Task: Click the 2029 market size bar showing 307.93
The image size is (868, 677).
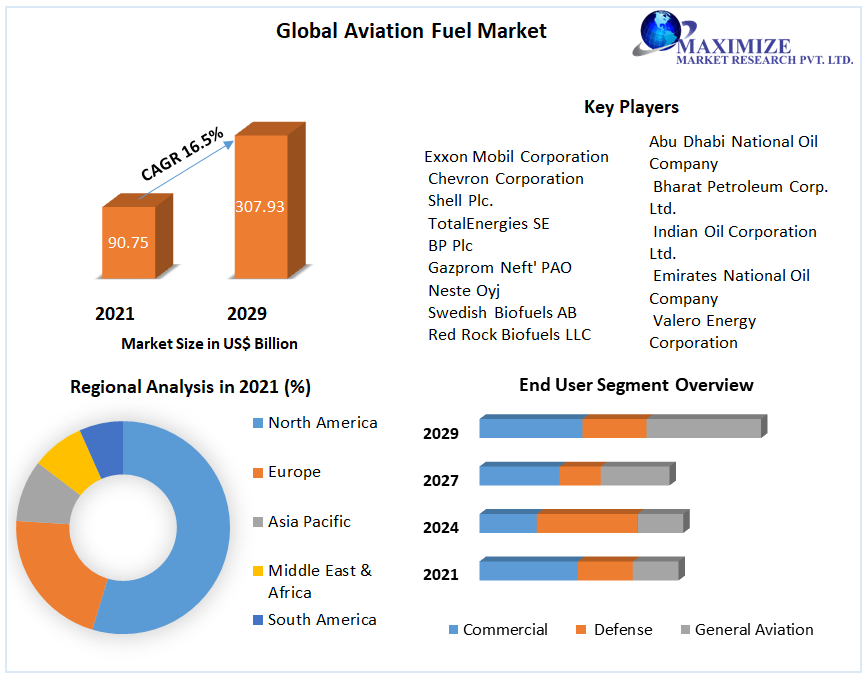Action: pos(259,207)
